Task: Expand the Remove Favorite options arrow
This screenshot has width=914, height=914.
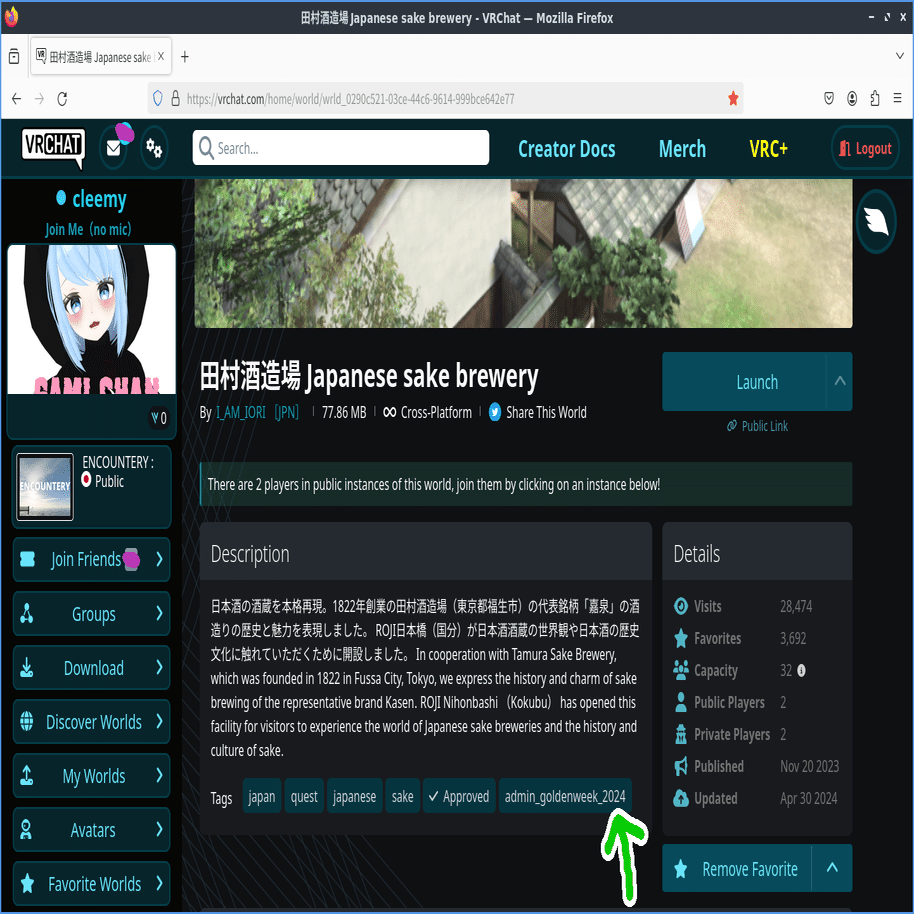Action: click(x=832, y=868)
